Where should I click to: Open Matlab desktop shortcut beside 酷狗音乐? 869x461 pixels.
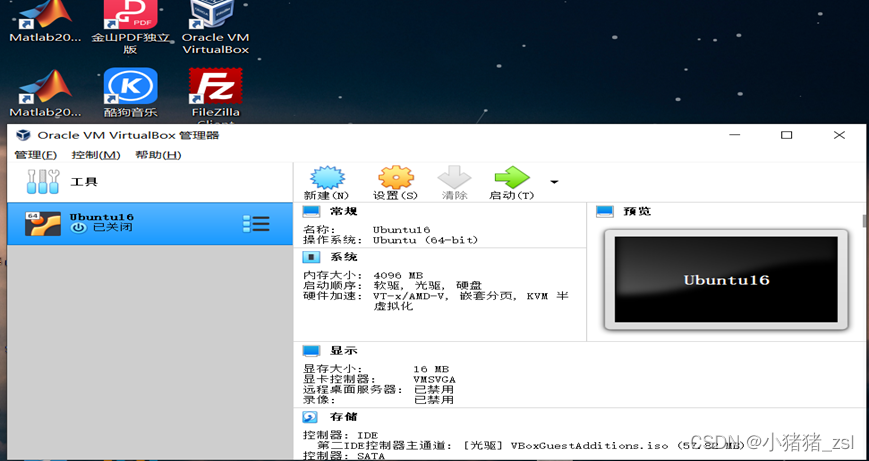coord(45,93)
